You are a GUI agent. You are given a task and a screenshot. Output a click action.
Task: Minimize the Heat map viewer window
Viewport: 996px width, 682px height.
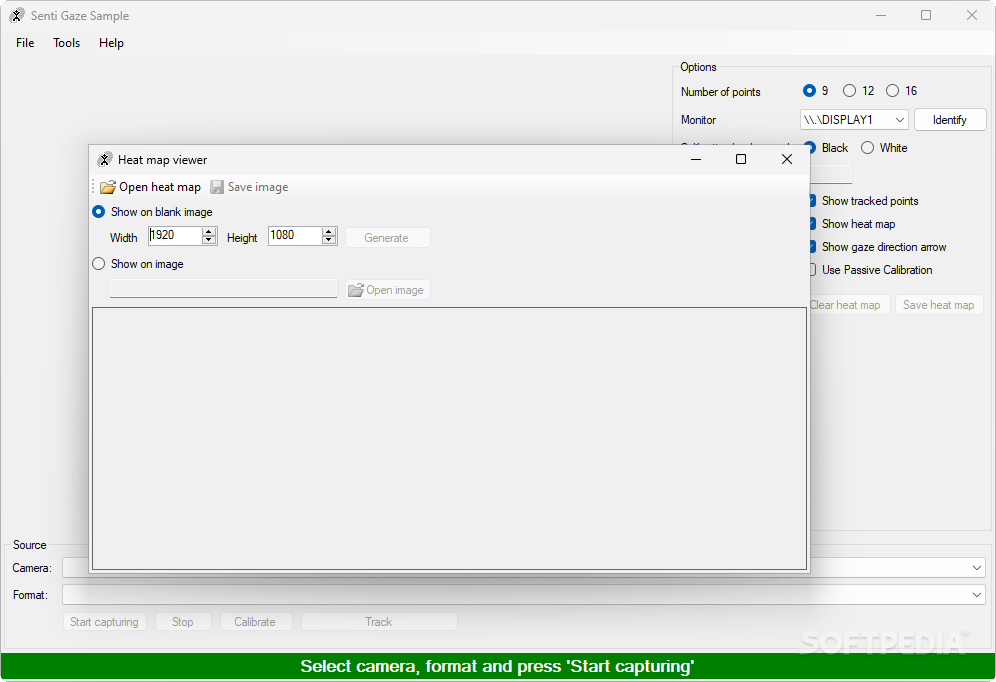point(696,159)
